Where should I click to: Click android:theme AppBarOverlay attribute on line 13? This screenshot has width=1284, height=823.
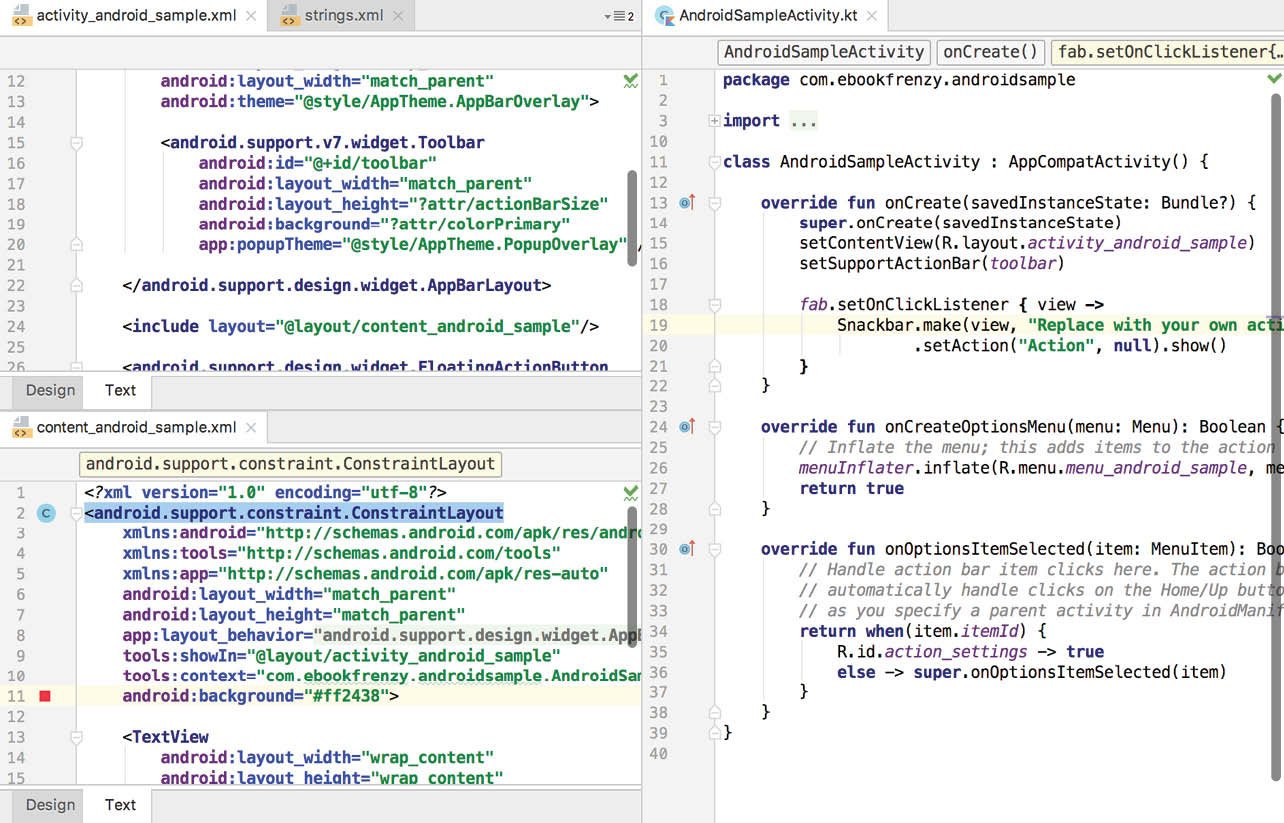coord(380,102)
